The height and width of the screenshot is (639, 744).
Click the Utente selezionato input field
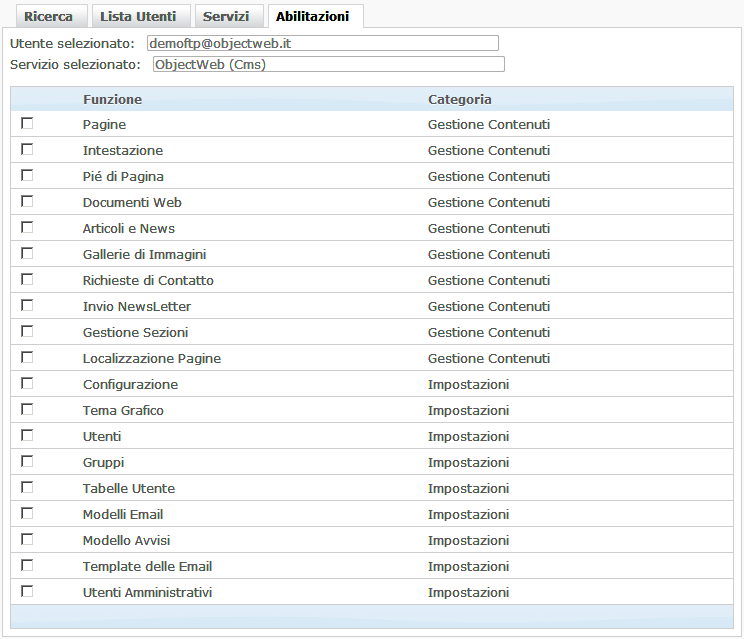(x=321, y=43)
